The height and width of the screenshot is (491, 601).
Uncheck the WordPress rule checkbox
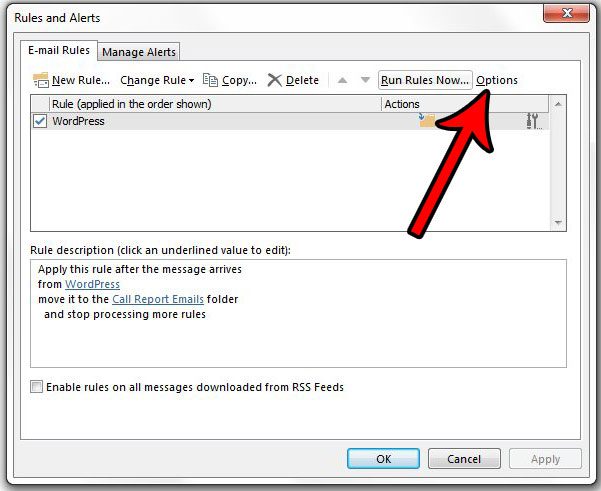point(40,121)
